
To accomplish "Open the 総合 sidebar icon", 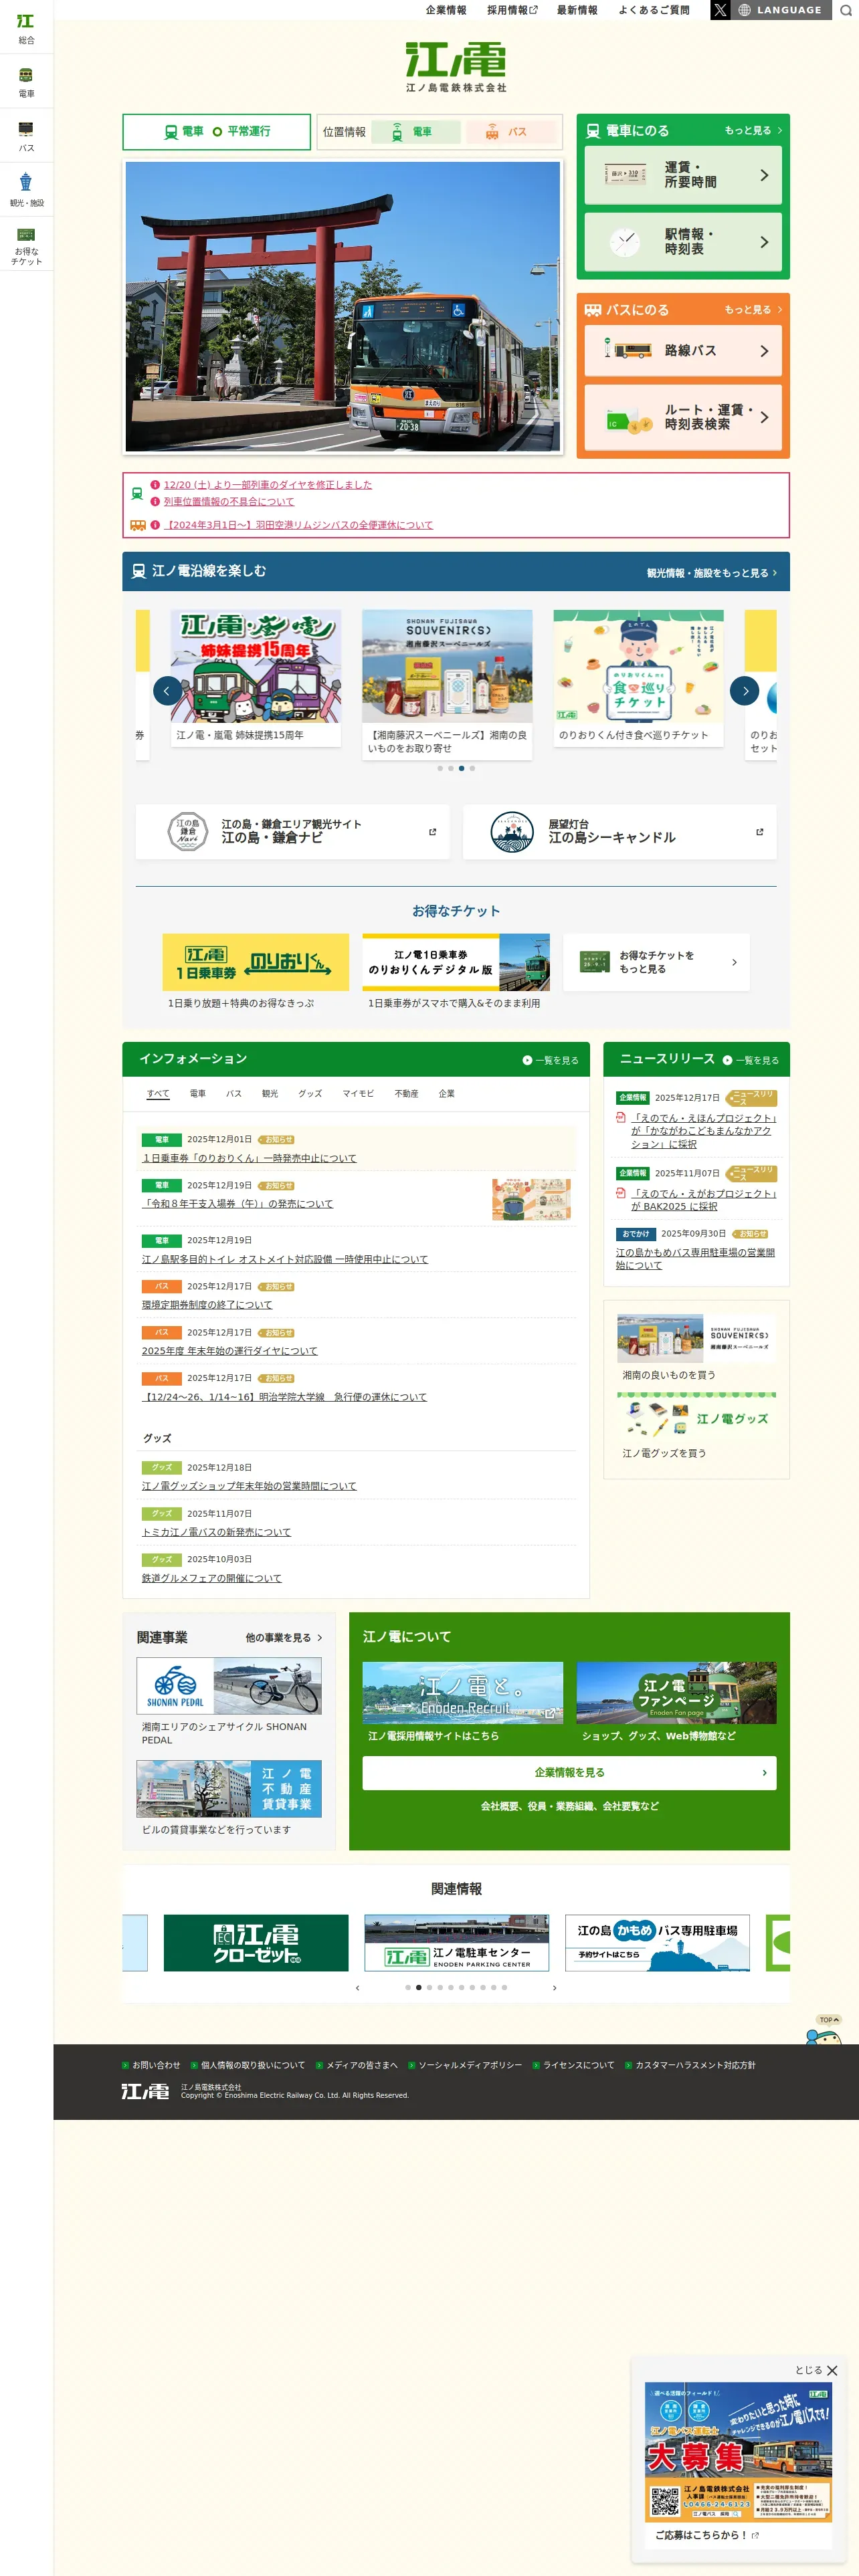I will (x=26, y=28).
